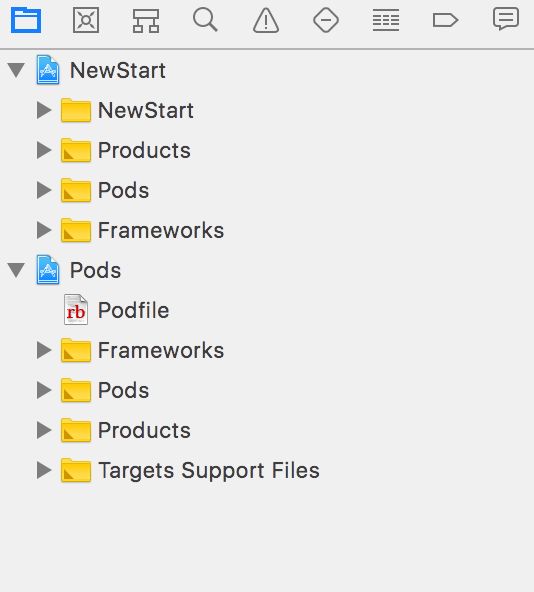Open the Symbol navigator hierarchy icon
The height and width of the screenshot is (592, 534).
[x=146, y=20]
